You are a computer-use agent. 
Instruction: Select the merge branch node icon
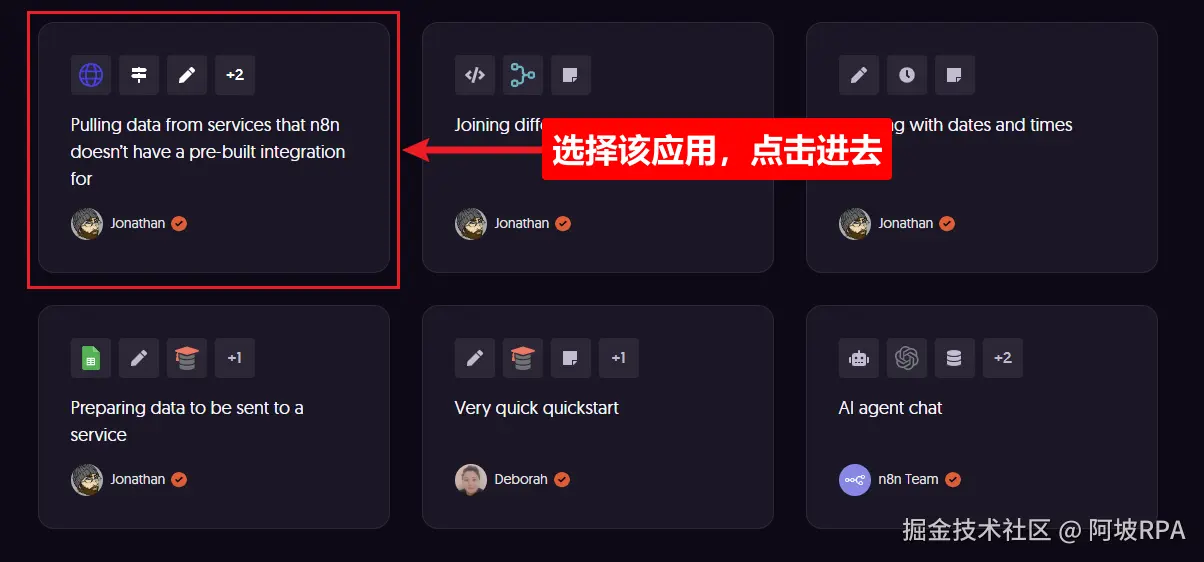[x=523, y=75]
